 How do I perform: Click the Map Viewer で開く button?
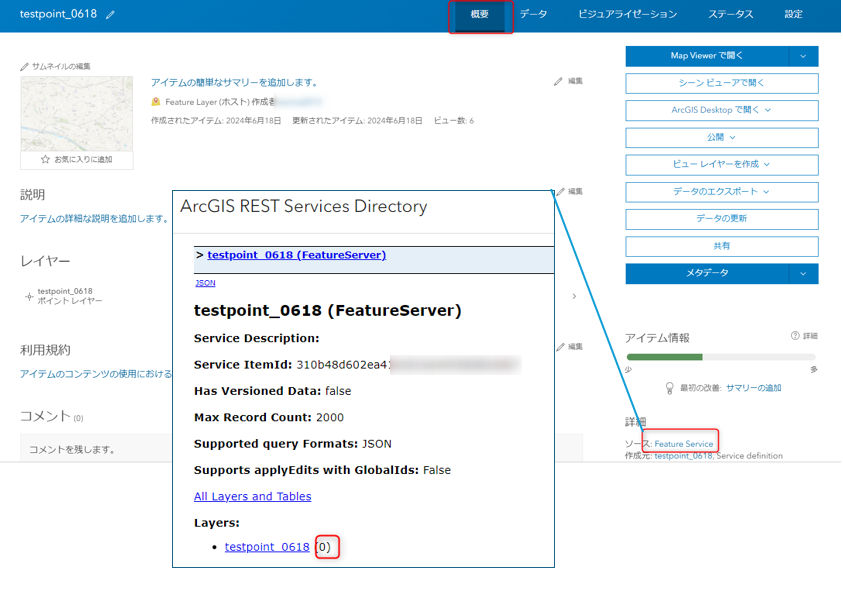click(707, 56)
